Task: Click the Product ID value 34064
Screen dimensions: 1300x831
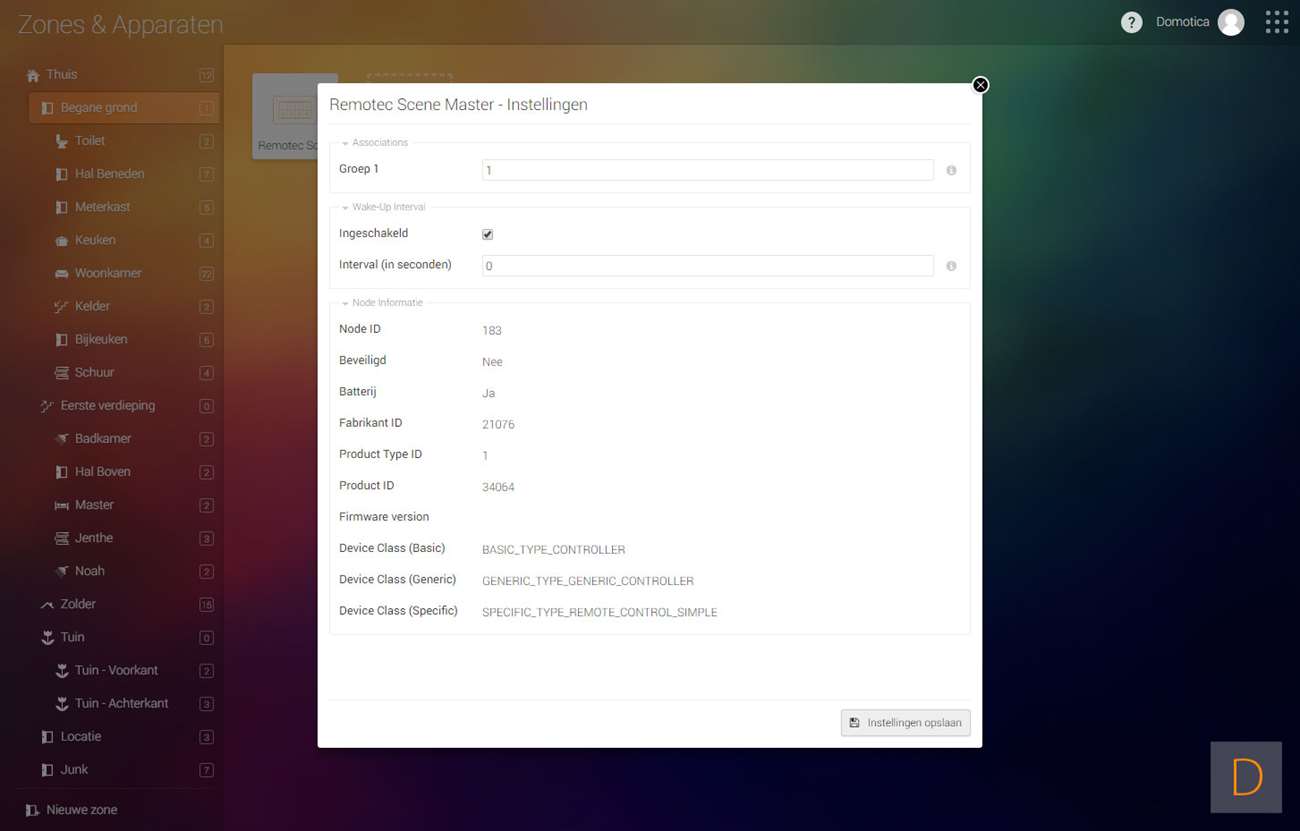Action: (x=498, y=487)
